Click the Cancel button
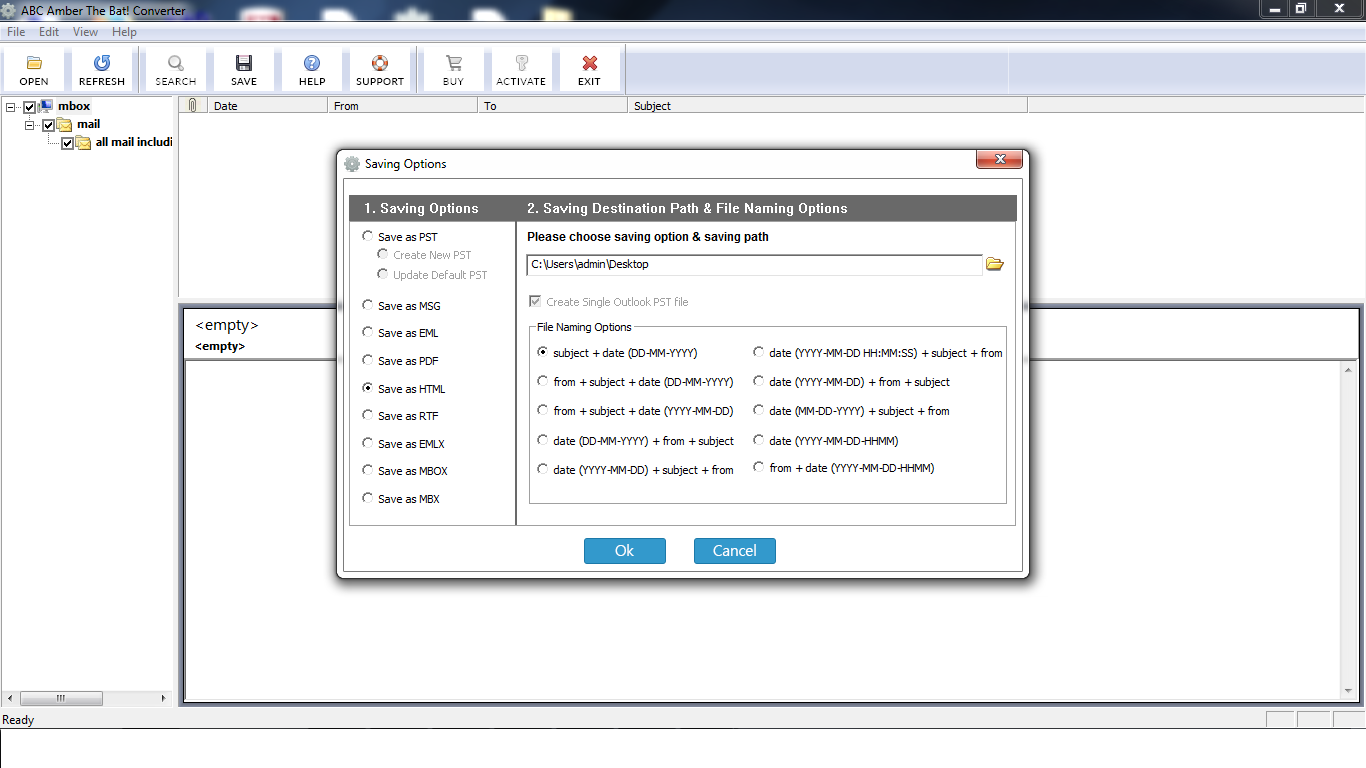The image size is (1366, 768). tap(735, 551)
